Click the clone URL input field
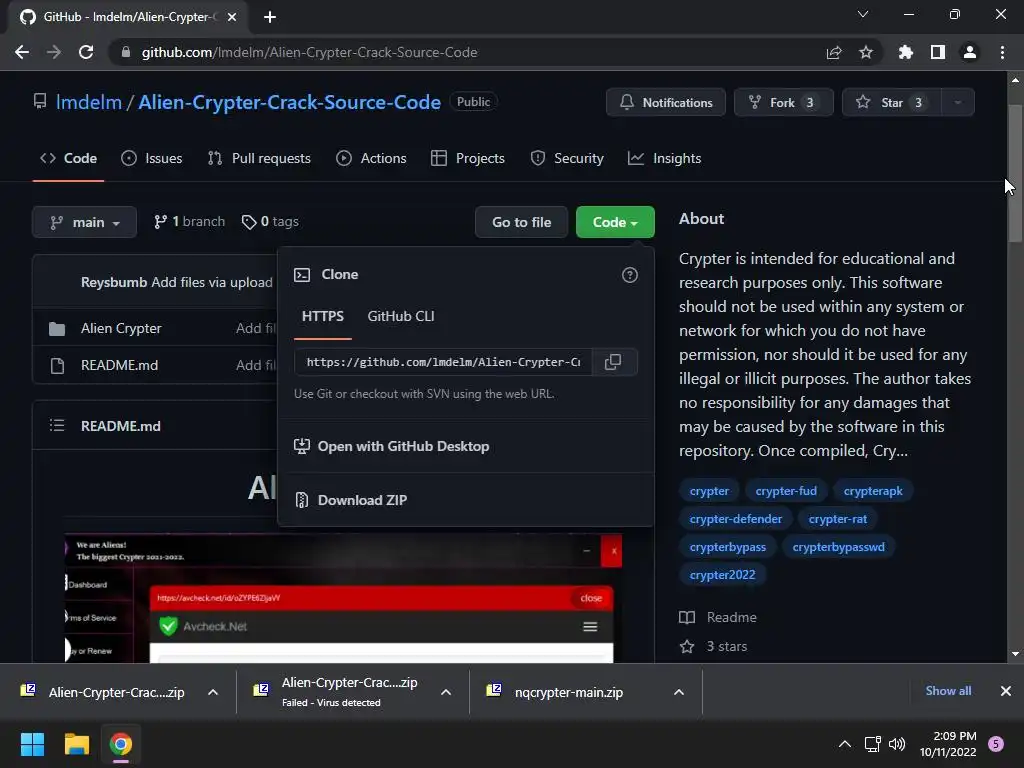Screen dimensions: 1024x768 tap(443, 362)
